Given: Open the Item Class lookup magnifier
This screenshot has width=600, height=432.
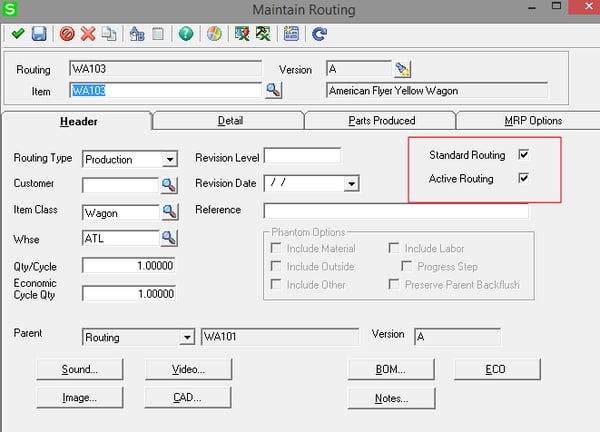Looking at the screenshot, I should (x=169, y=212).
